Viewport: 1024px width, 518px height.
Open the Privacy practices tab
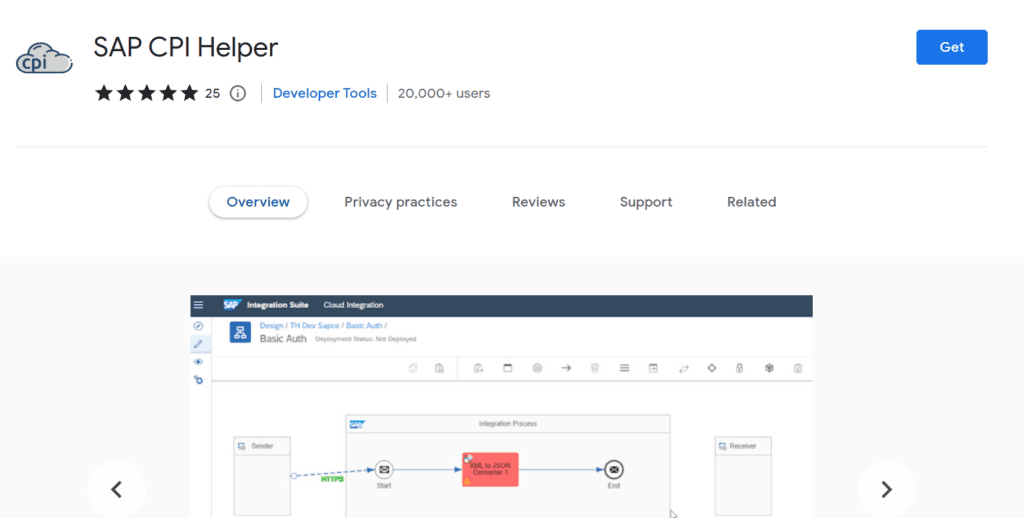tap(400, 202)
